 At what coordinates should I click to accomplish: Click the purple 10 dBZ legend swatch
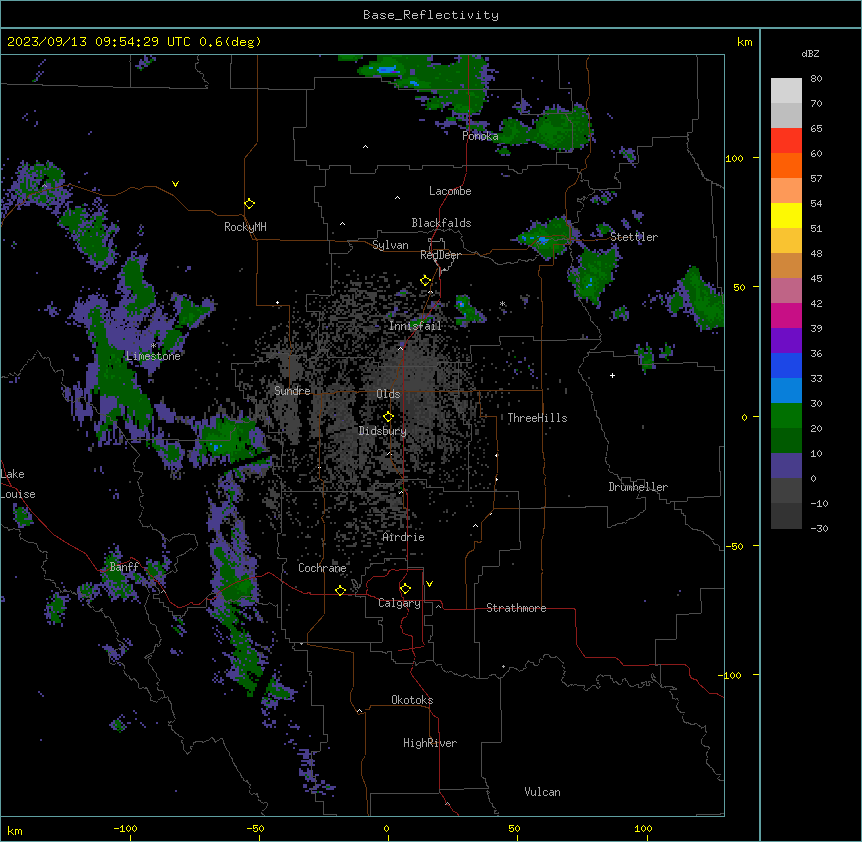(786, 466)
